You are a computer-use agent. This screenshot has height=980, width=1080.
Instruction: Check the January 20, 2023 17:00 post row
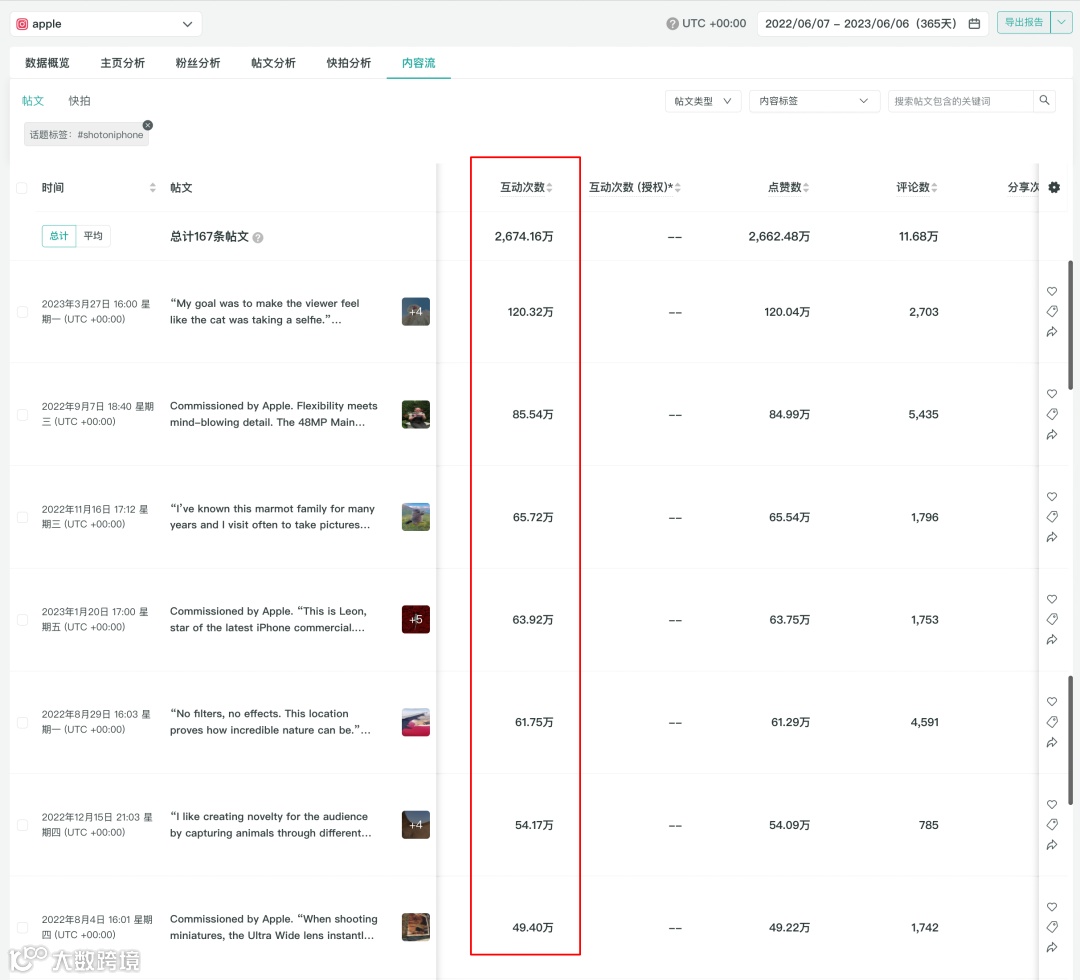click(22, 620)
